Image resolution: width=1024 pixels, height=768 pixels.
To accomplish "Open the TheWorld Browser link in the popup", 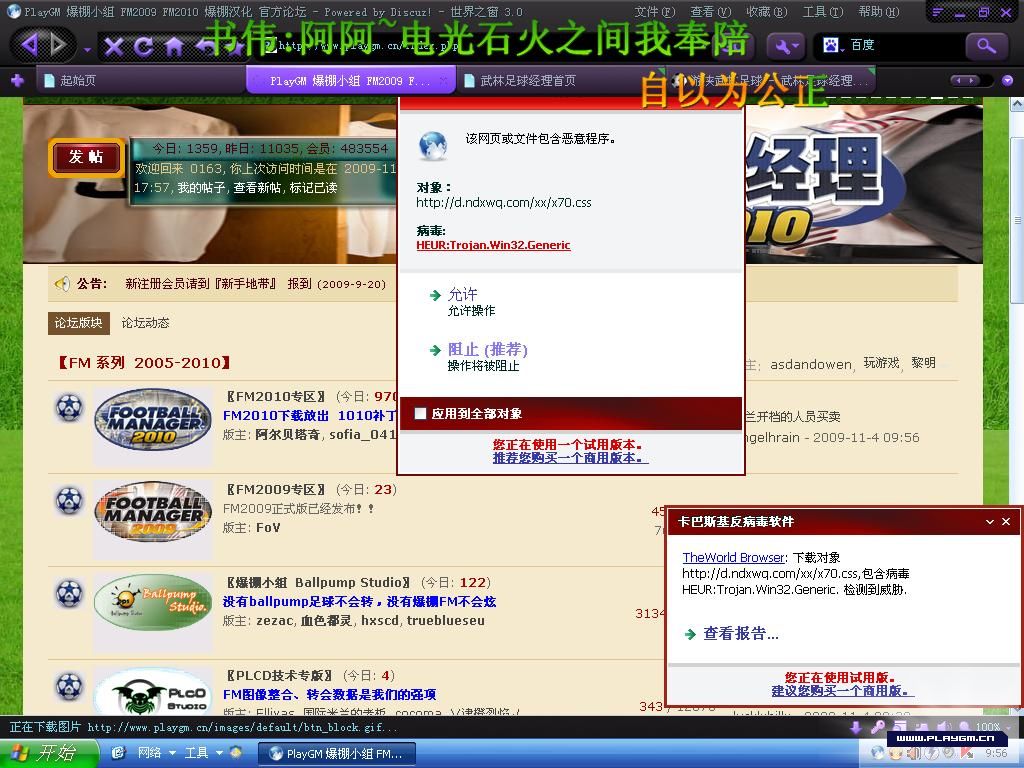I will 733,557.
